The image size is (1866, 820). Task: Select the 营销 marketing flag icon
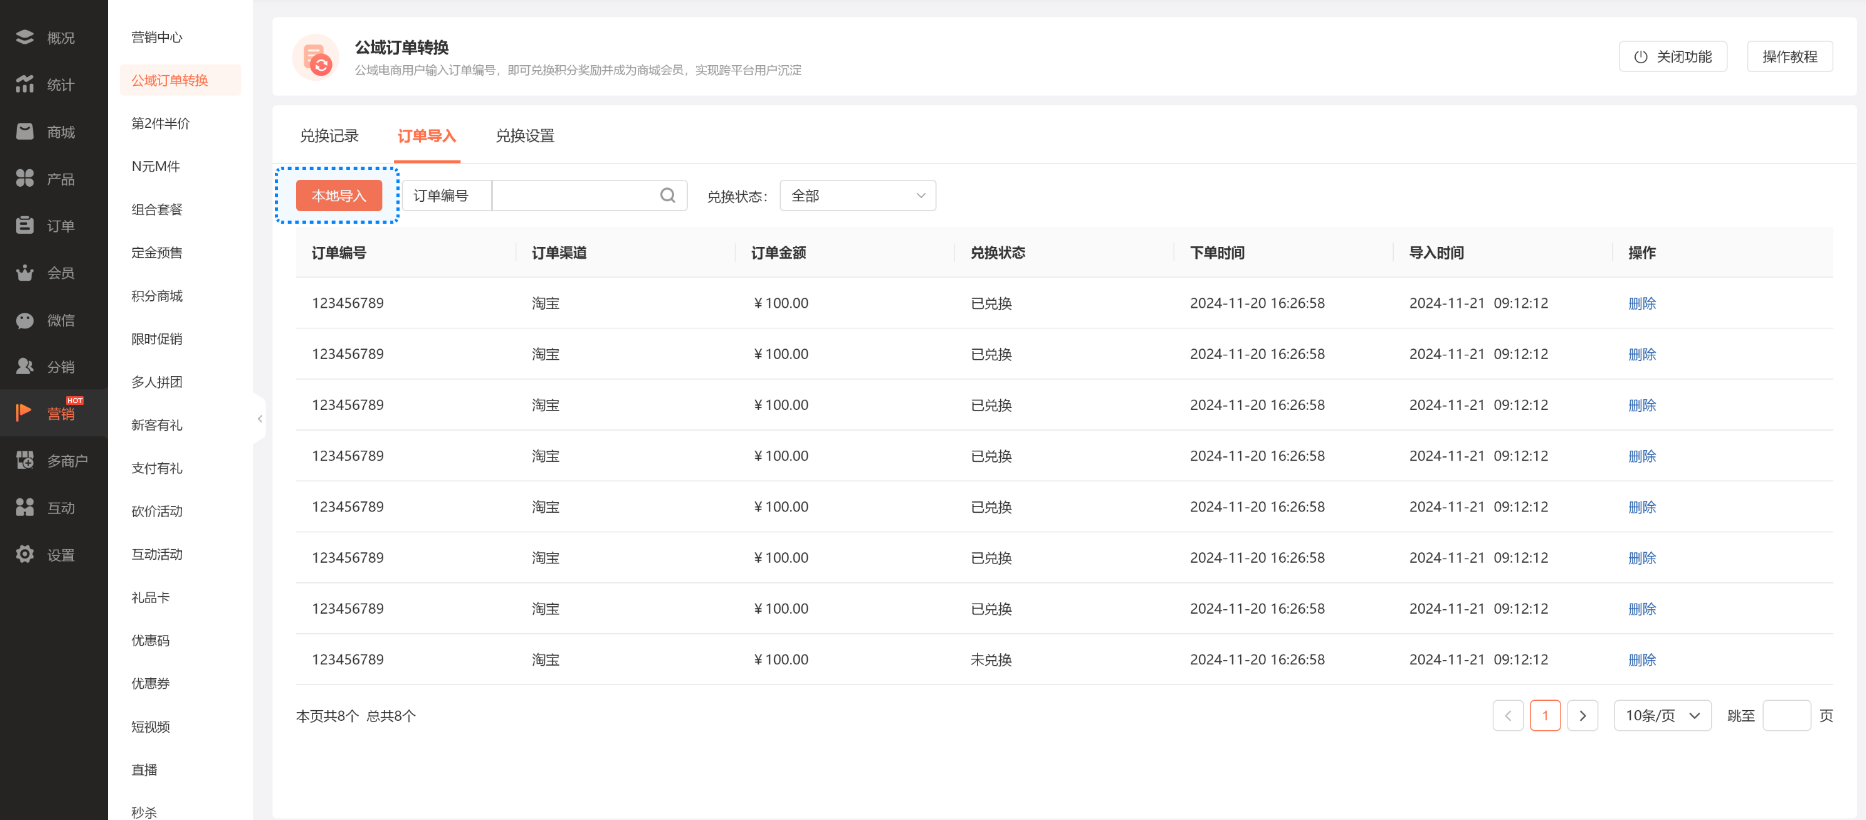pos(25,413)
